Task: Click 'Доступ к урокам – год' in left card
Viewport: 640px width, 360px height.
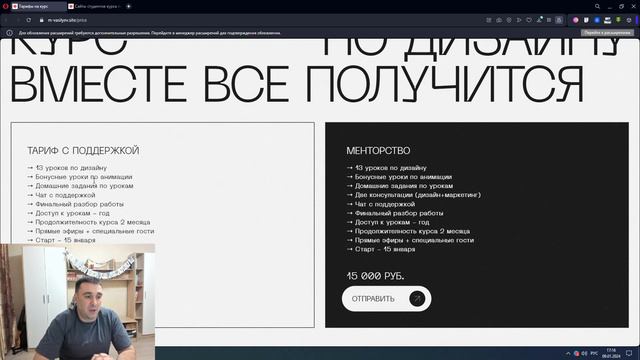Action: (68, 213)
